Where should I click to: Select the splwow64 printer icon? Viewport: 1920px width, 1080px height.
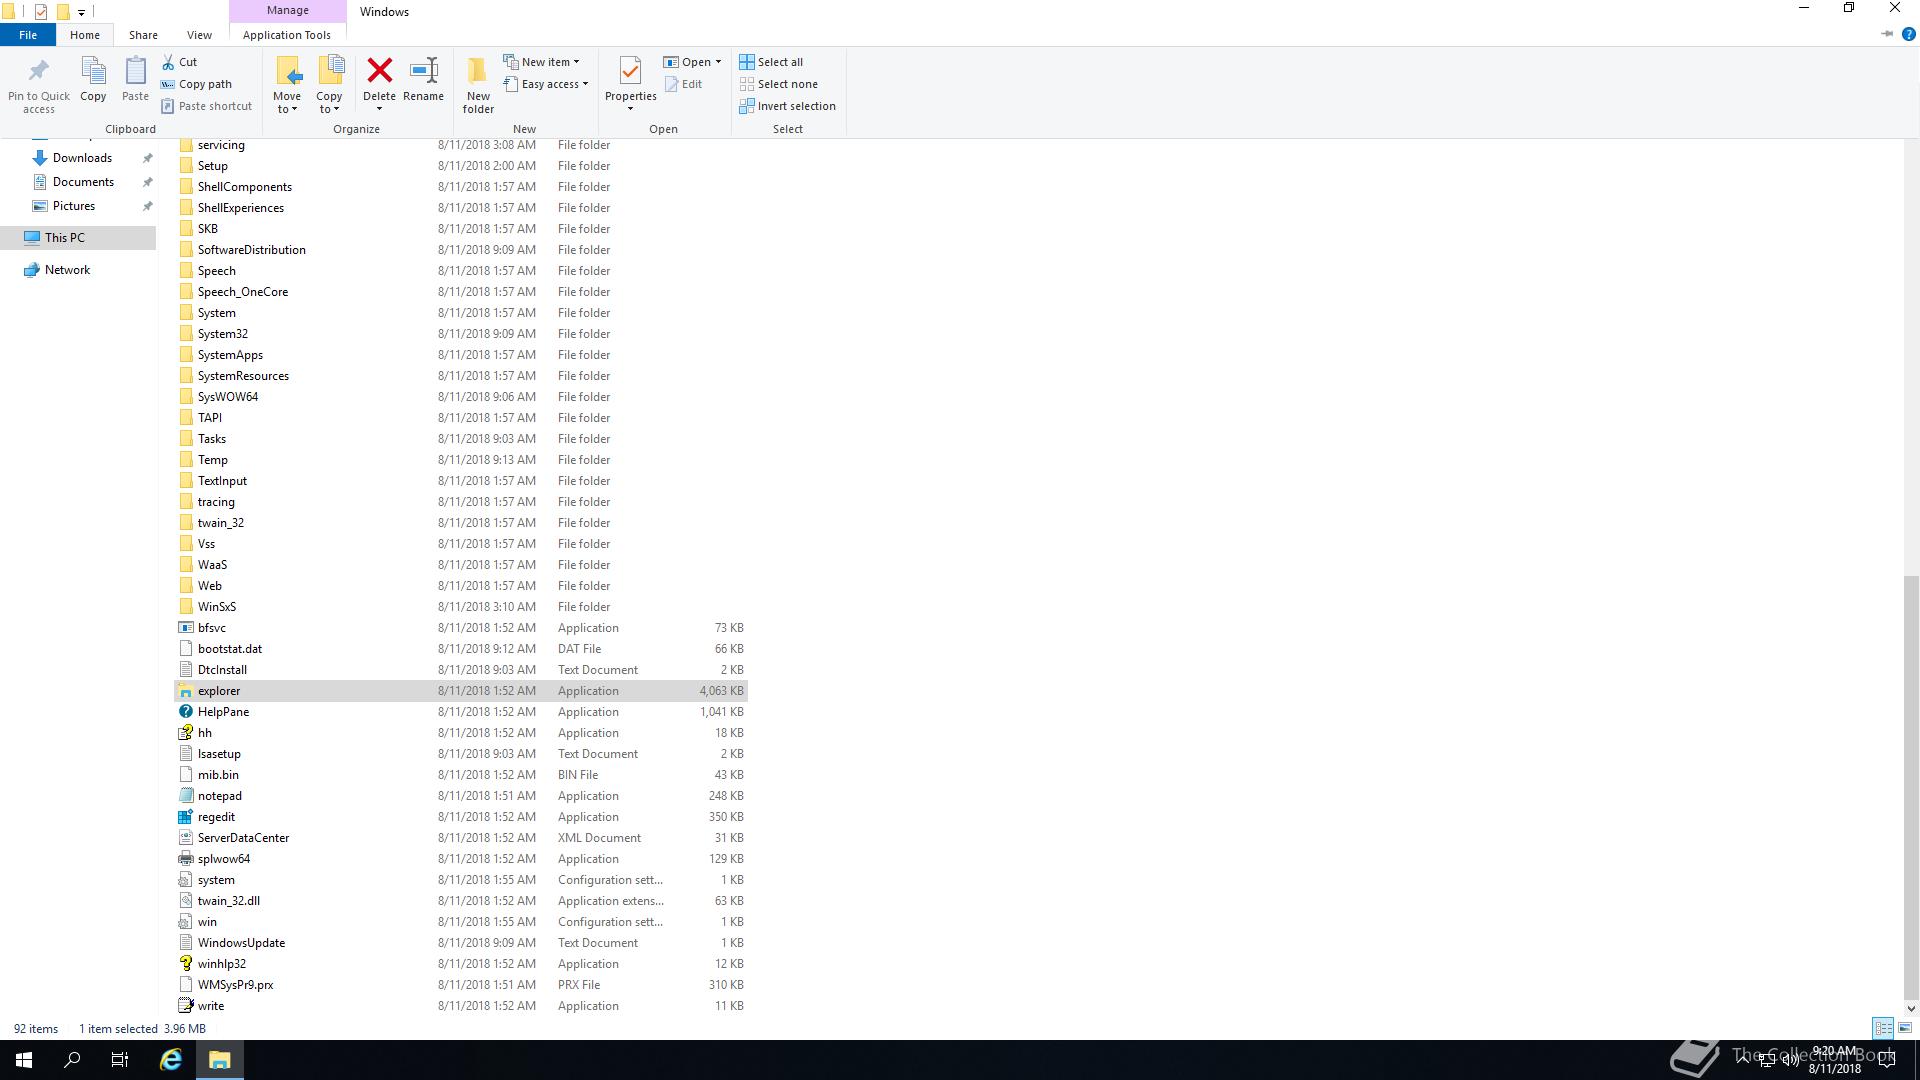pyautogui.click(x=185, y=859)
